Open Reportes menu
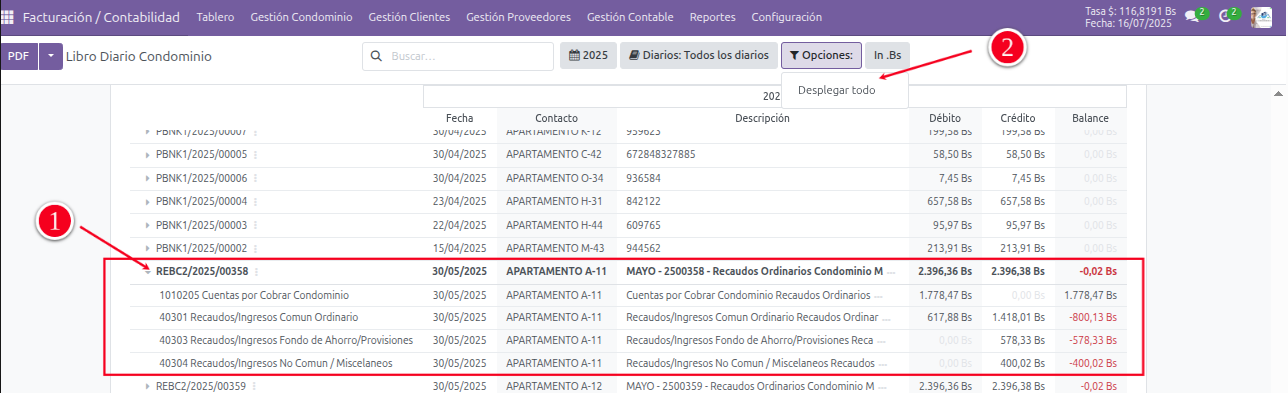The height and width of the screenshot is (393, 1288). (712, 17)
